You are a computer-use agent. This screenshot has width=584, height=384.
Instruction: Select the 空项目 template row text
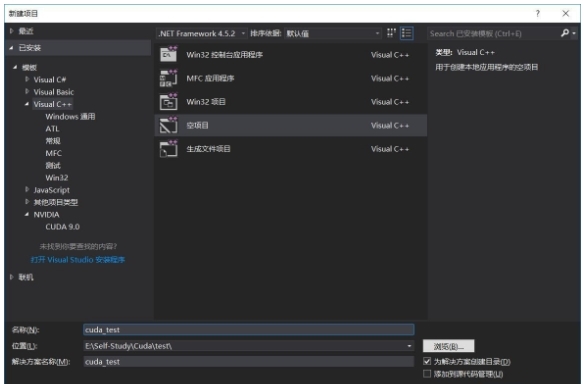(197, 126)
